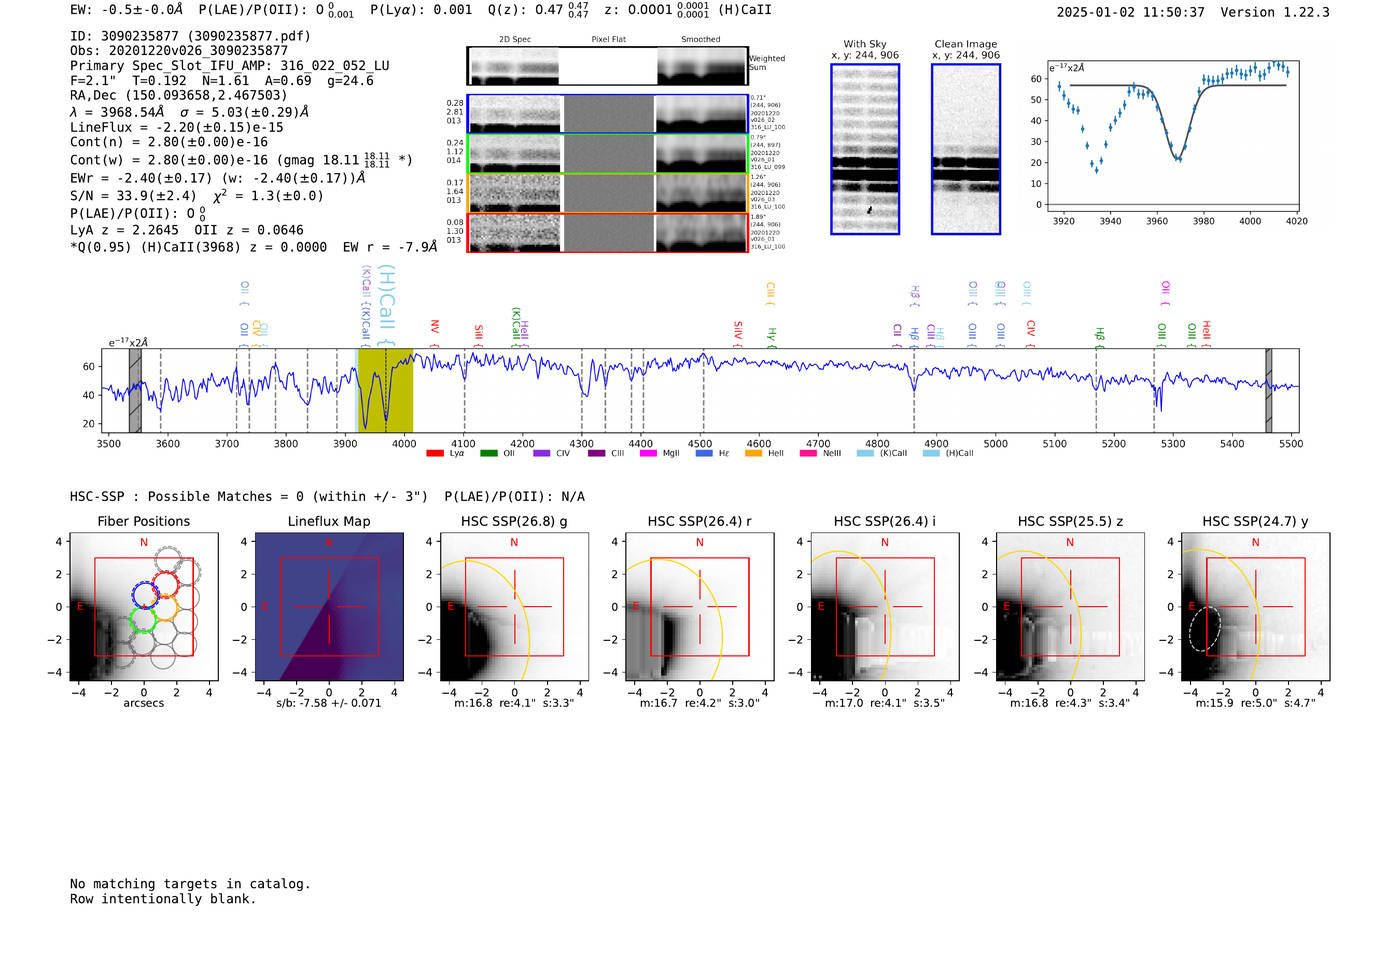
Task: Click the OII green legend swatch
Action: click(488, 453)
